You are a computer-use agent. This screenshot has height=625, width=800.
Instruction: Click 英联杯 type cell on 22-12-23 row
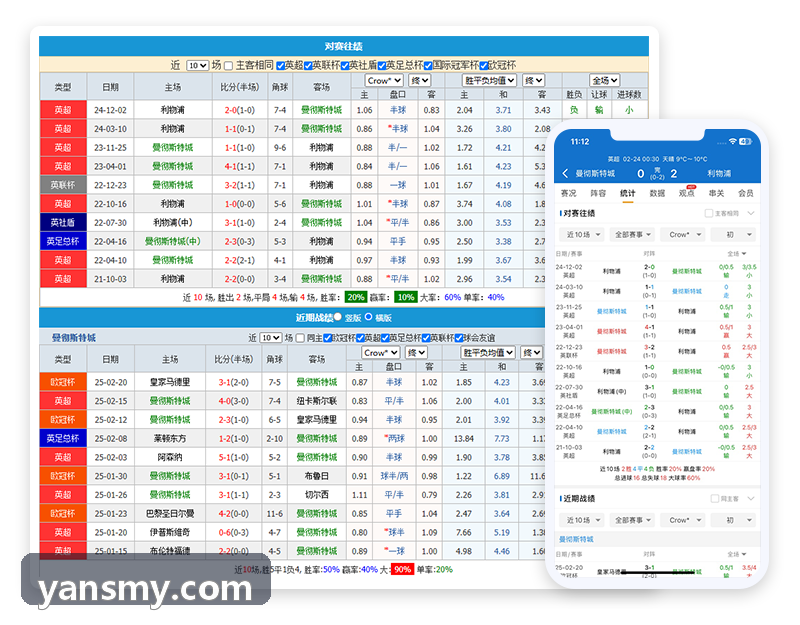(63, 185)
